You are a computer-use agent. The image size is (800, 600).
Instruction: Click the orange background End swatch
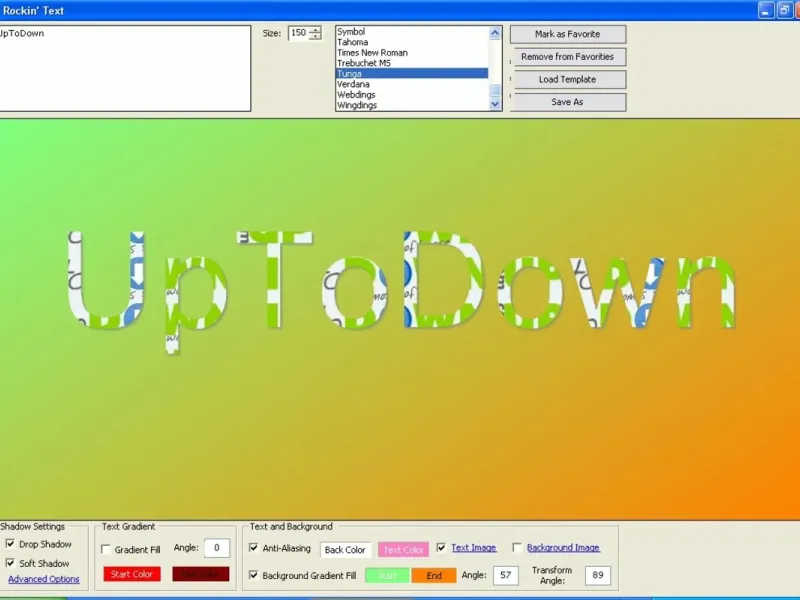tap(434, 576)
